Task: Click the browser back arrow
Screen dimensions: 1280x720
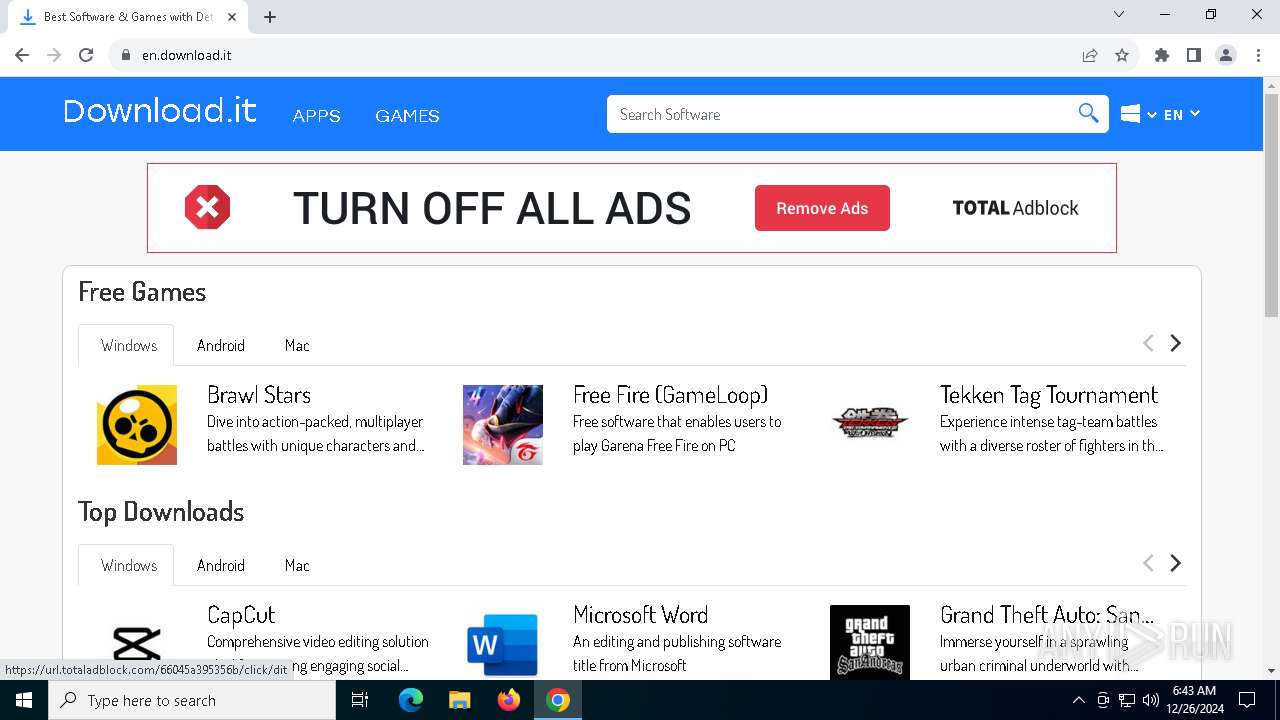Action: point(22,55)
